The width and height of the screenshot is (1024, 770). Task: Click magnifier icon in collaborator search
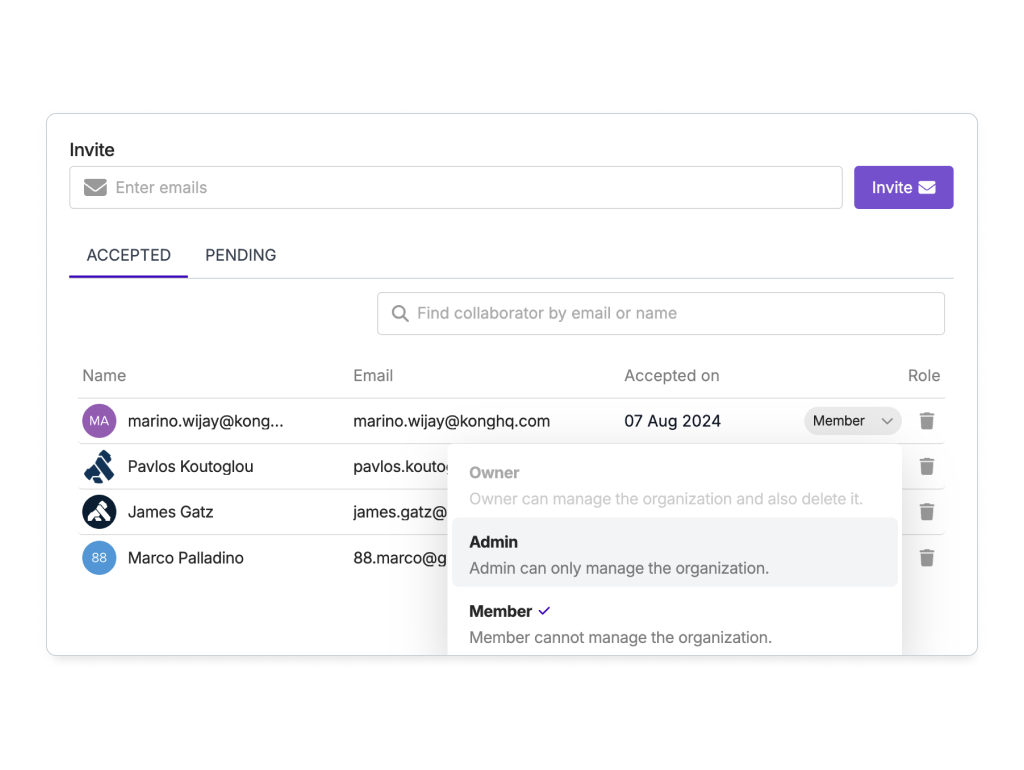coord(400,313)
